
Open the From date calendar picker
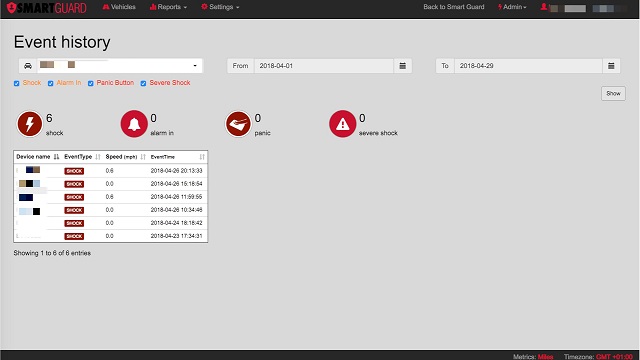click(402, 66)
